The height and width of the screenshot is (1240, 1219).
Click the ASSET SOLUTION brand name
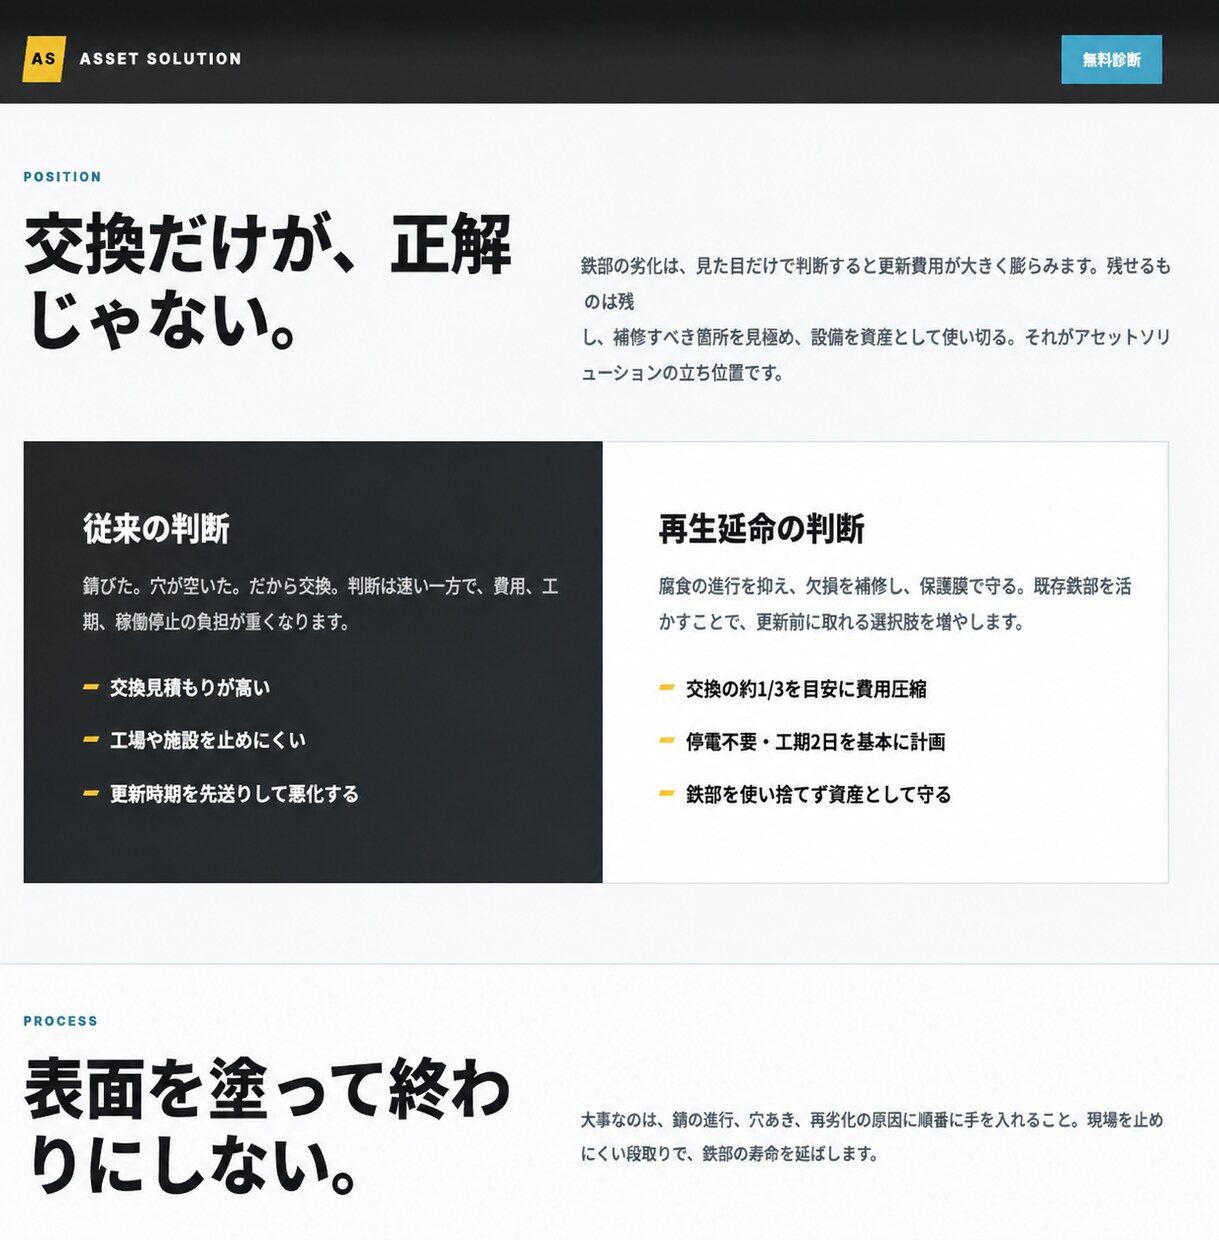161,59
